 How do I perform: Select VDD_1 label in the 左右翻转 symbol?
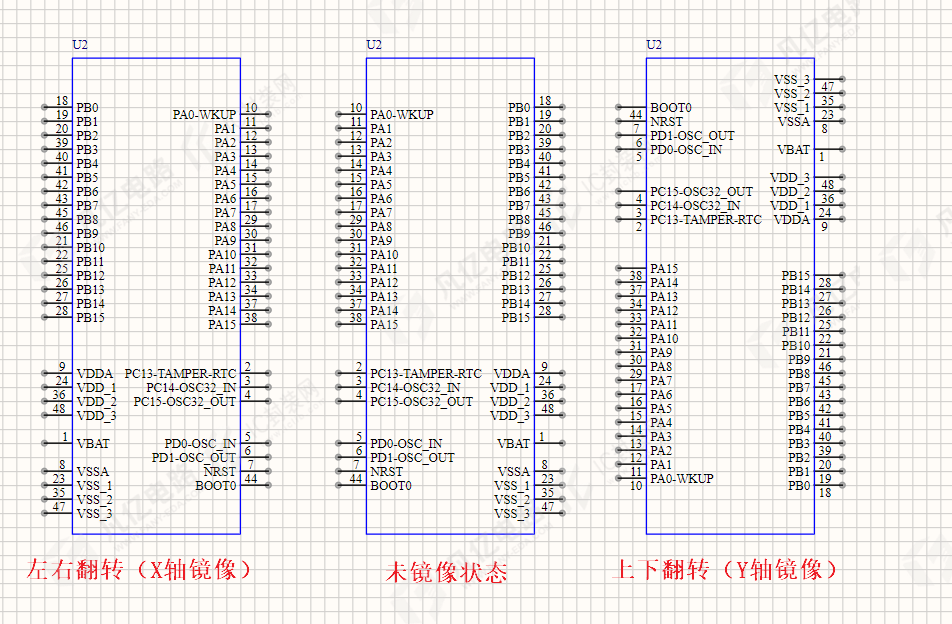(97, 388)
